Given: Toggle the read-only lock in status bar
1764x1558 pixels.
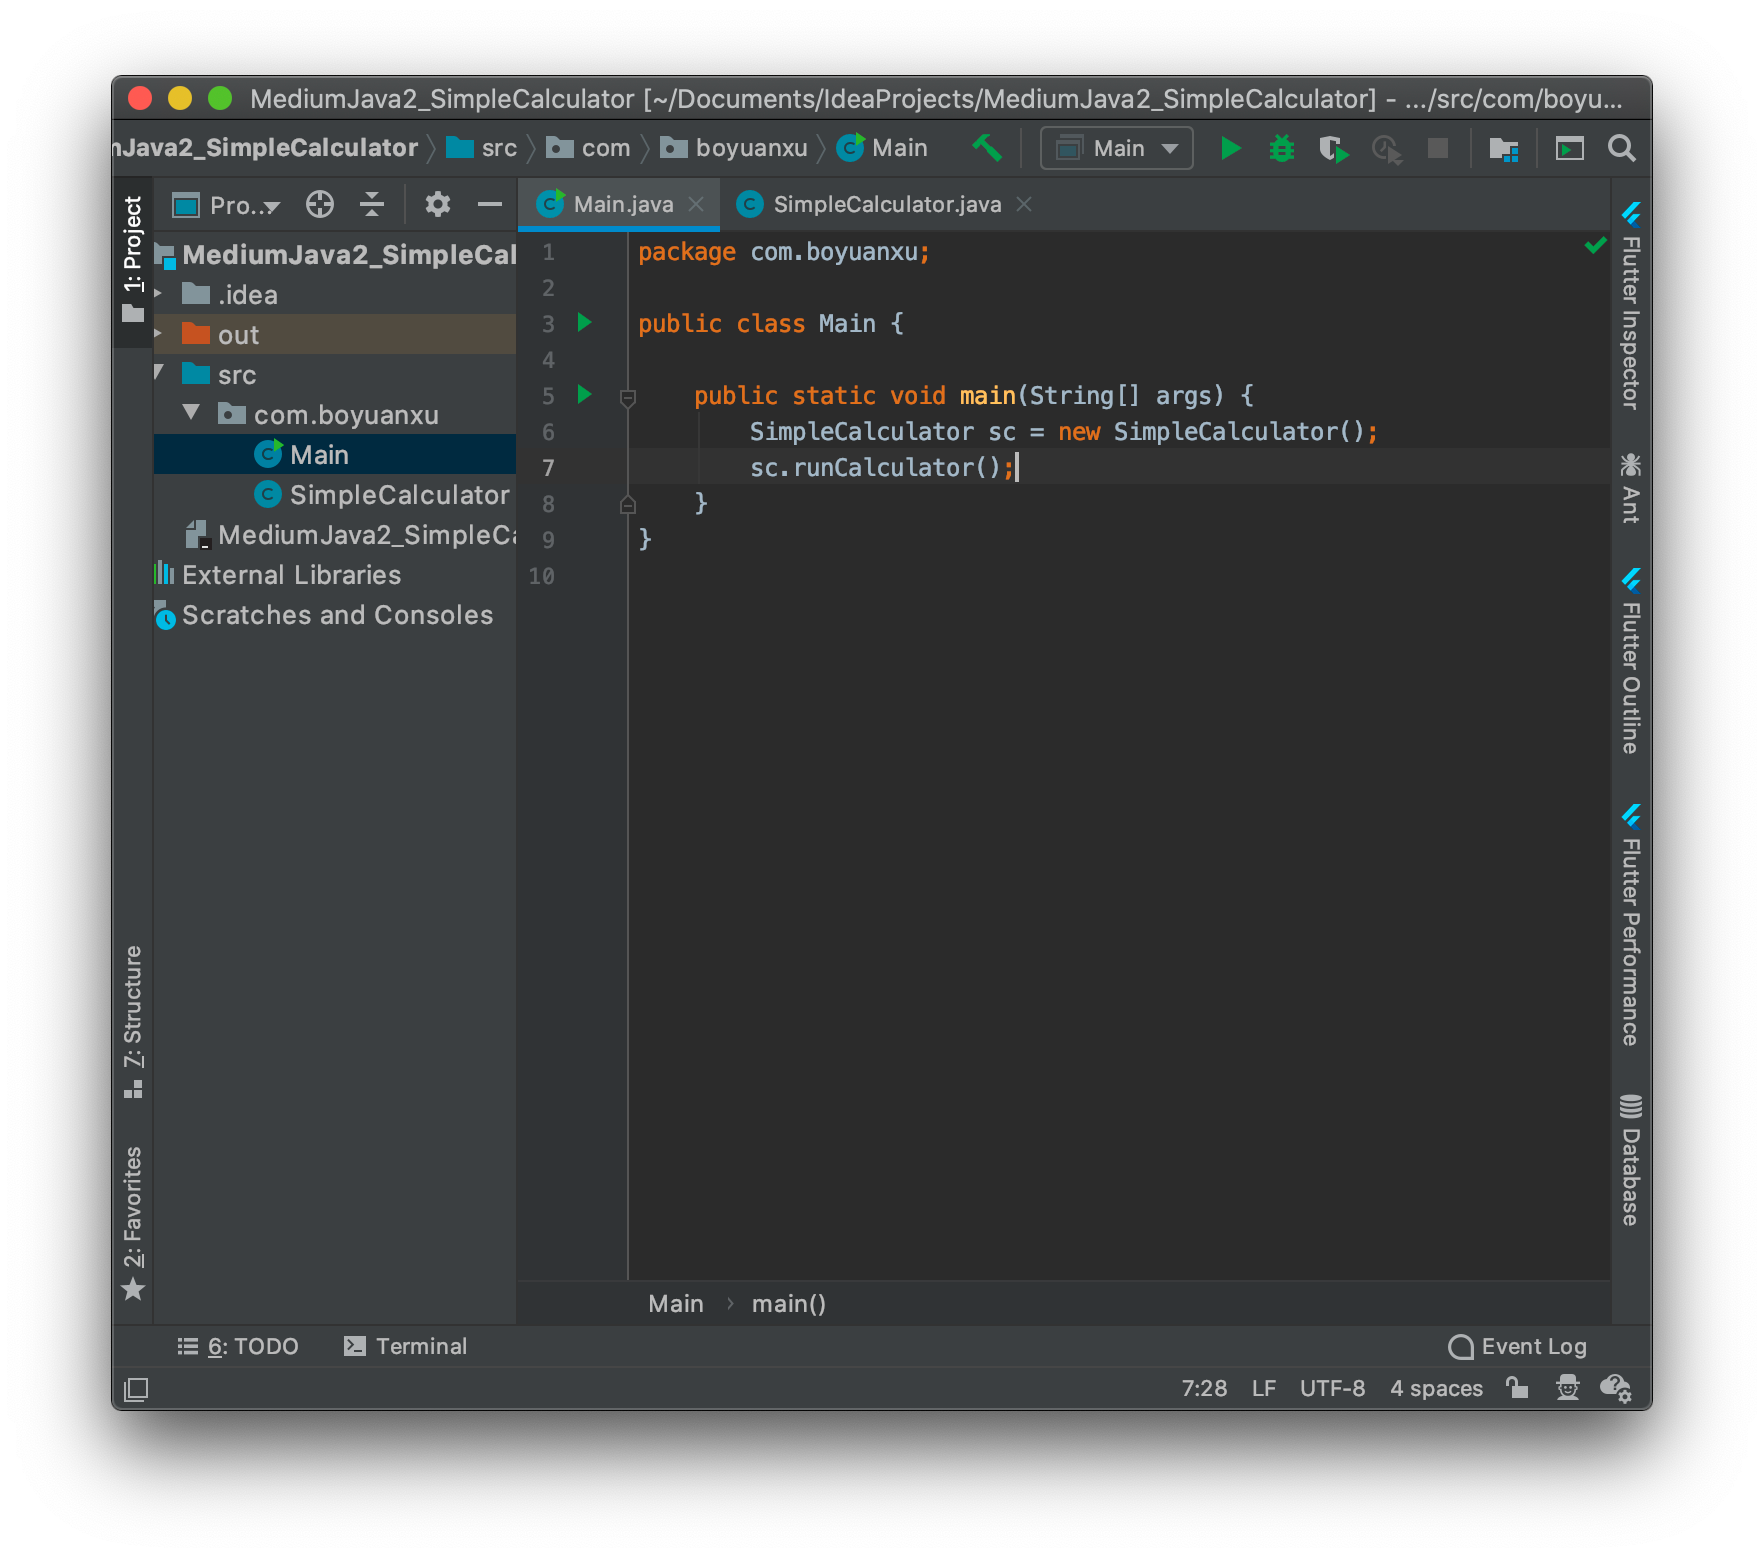Looking at the screenshot, I should coord(1517,1388).
